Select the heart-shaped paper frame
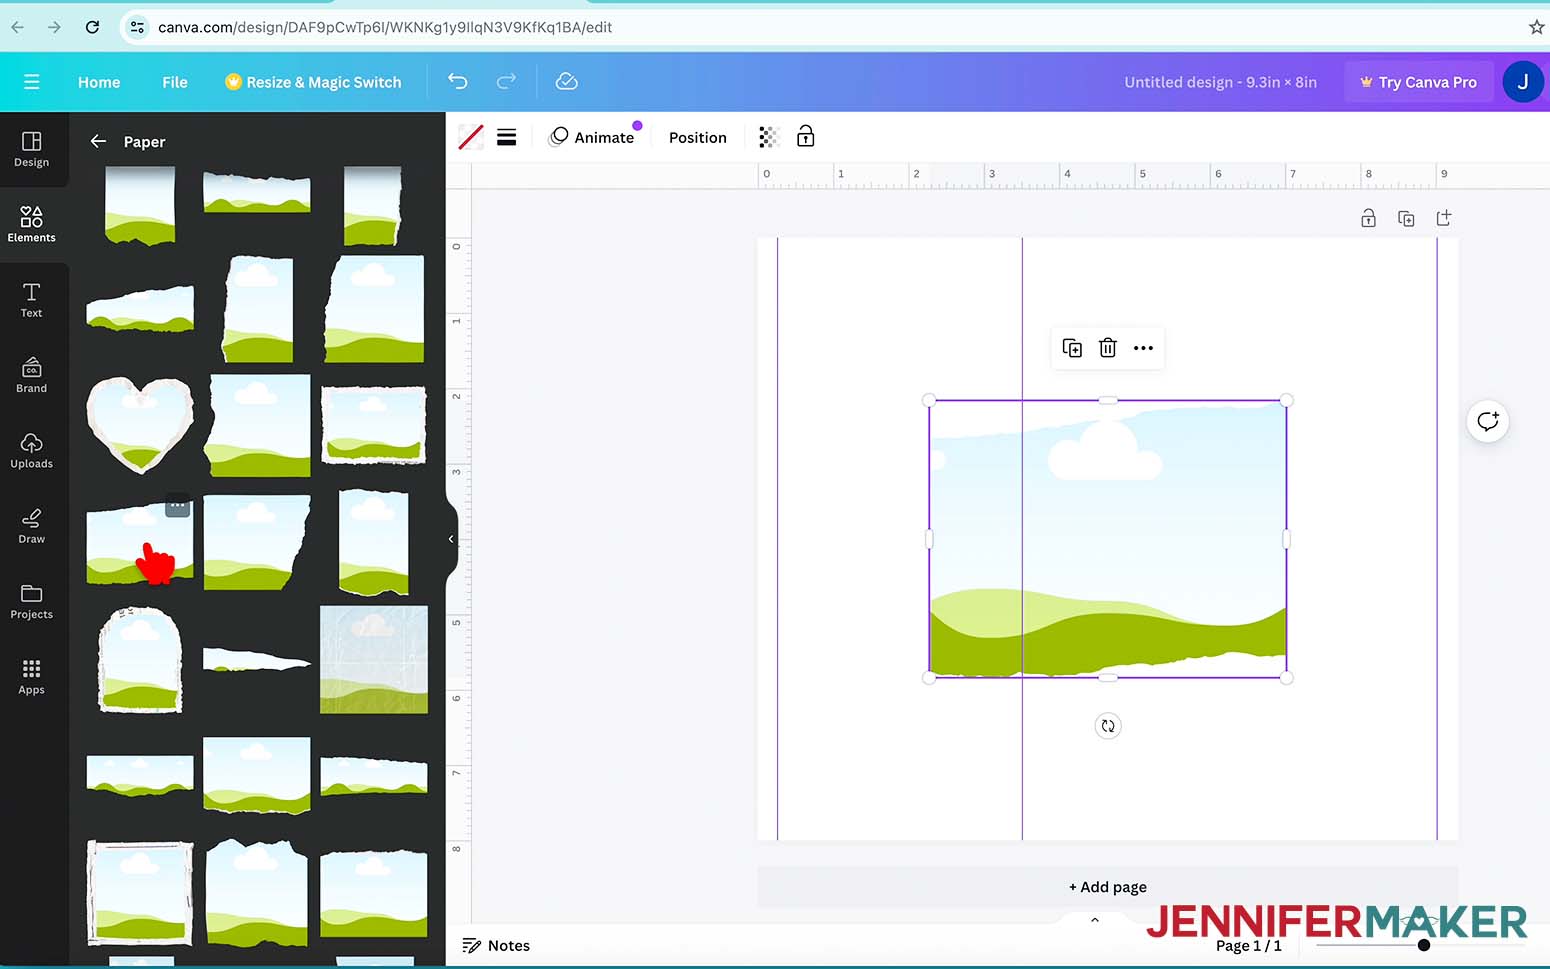 click(140, 425)
